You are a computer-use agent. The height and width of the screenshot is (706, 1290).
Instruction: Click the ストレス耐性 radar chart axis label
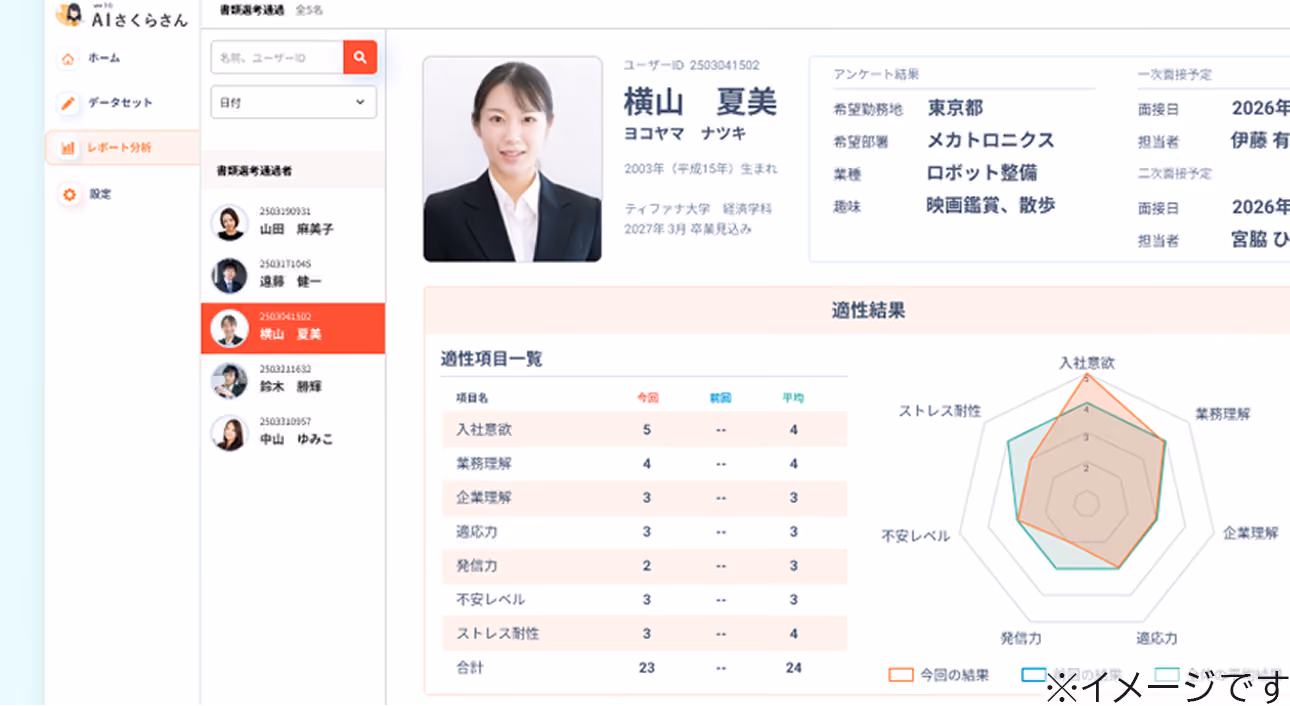[940, 411]
